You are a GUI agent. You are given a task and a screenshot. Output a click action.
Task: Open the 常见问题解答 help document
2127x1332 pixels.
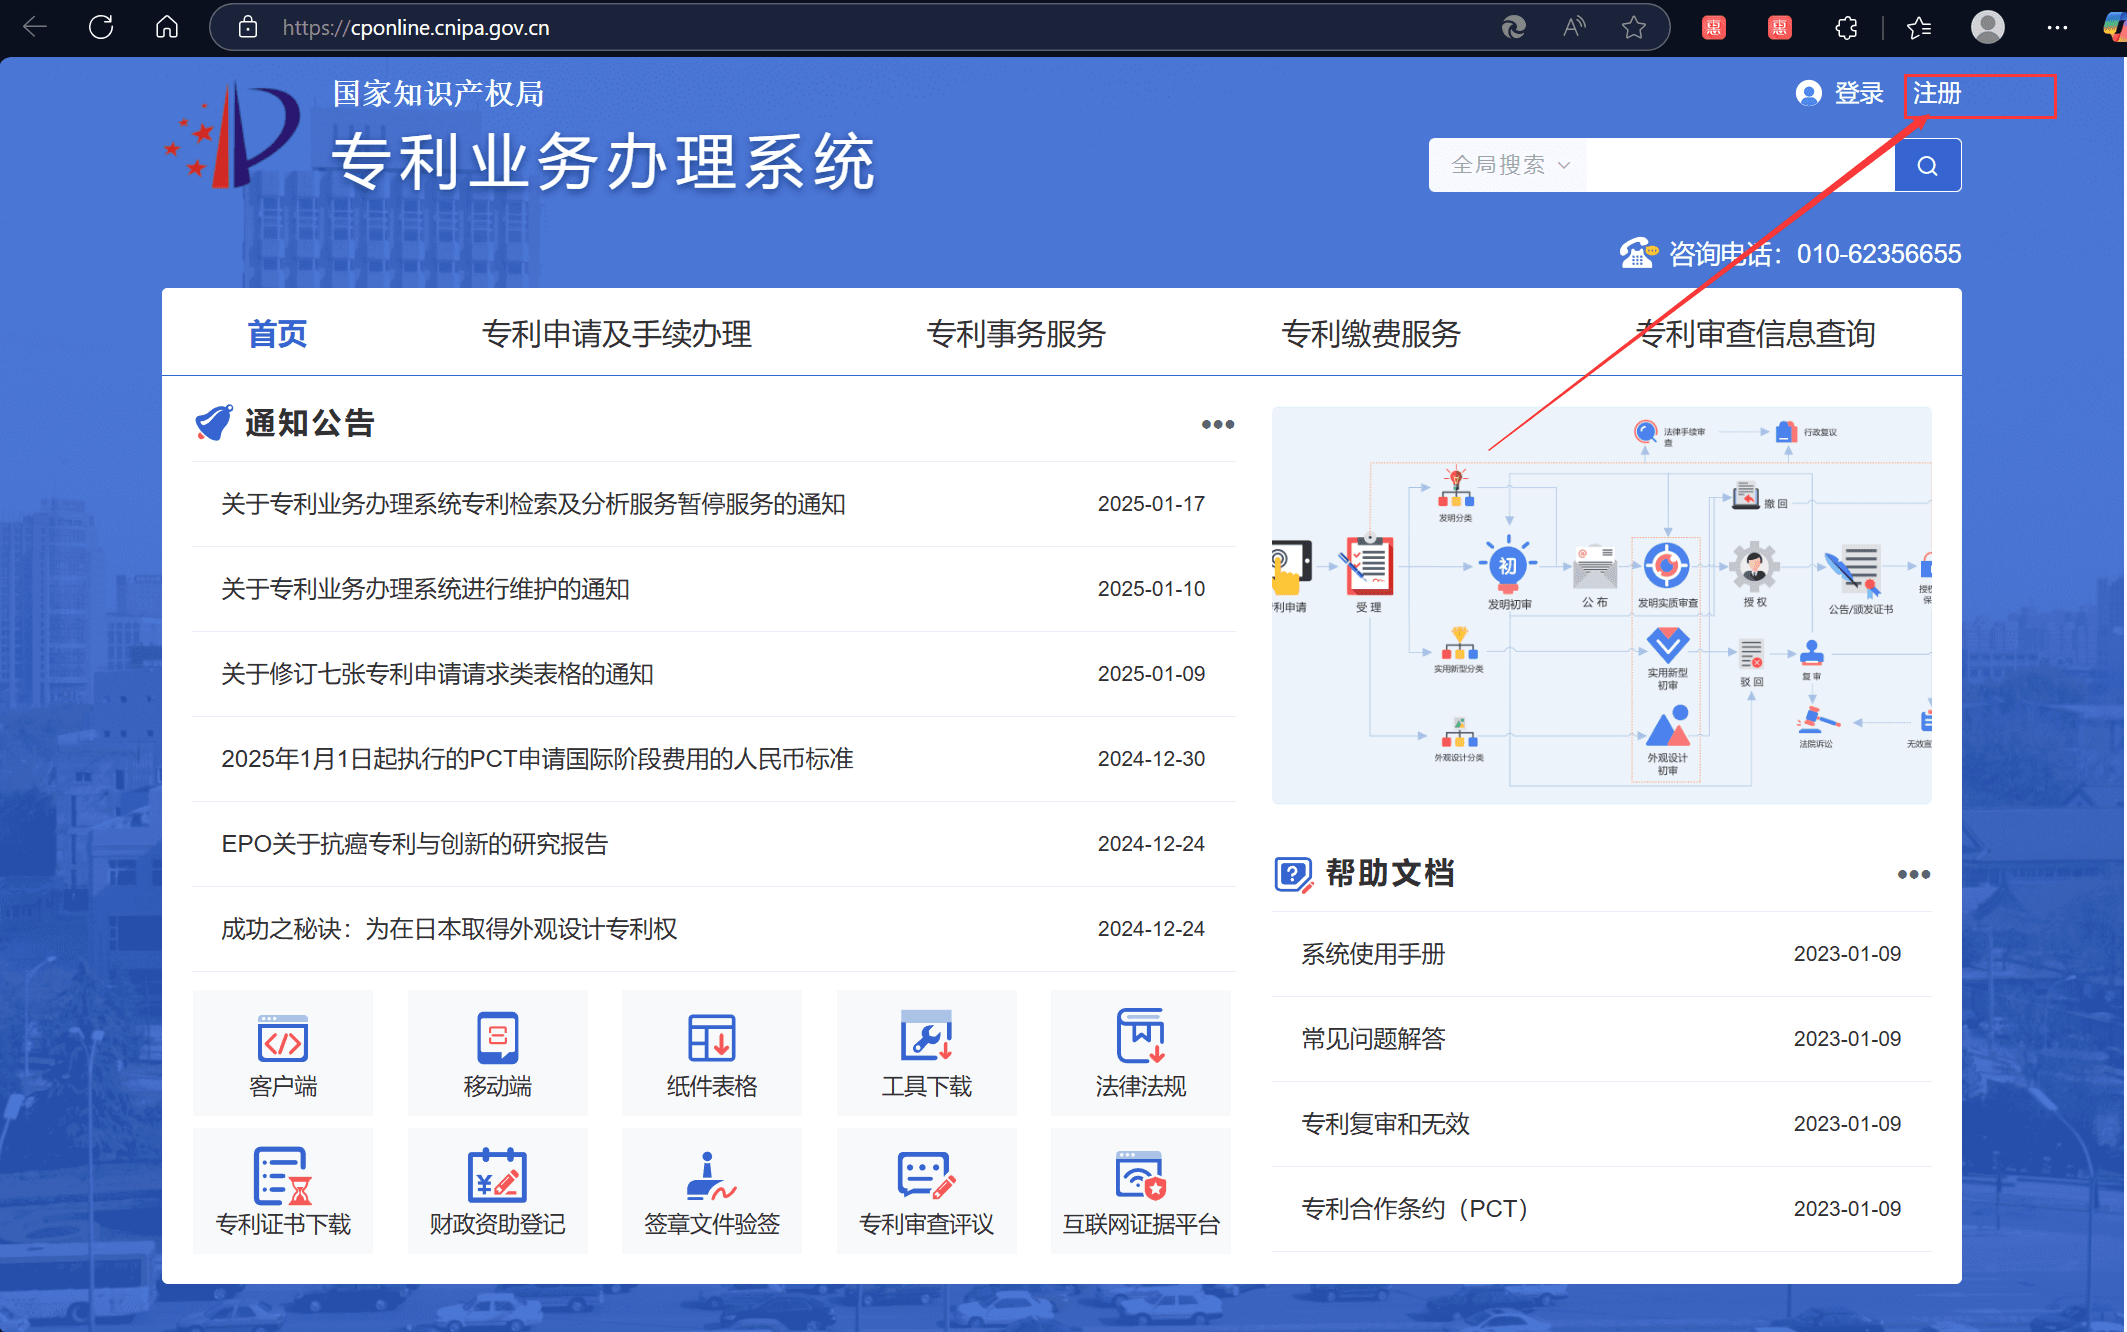(x=1373, y=1039)
